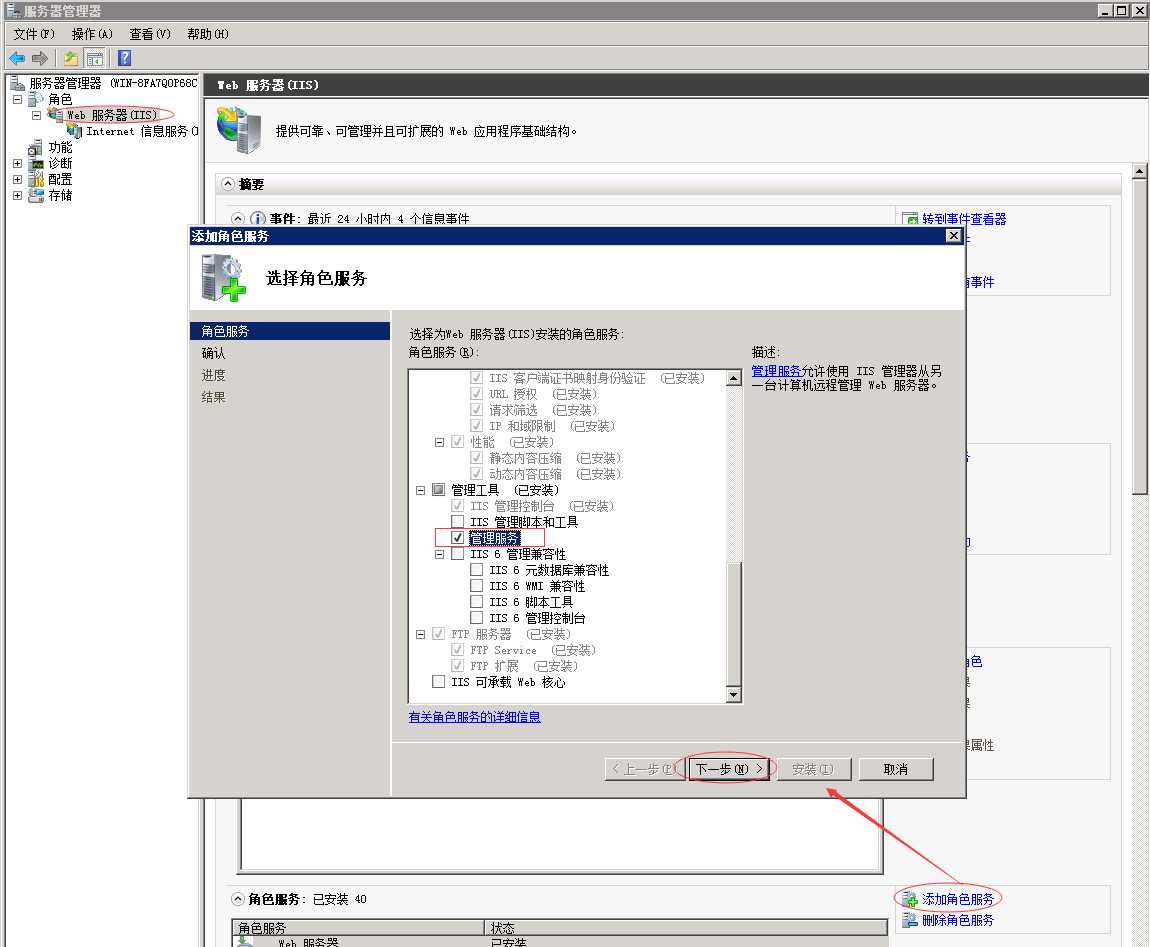The width and height of the screenshot is (1150, 947).
Task: Click the 角色 node icon in tree
Action: [36, 98]
